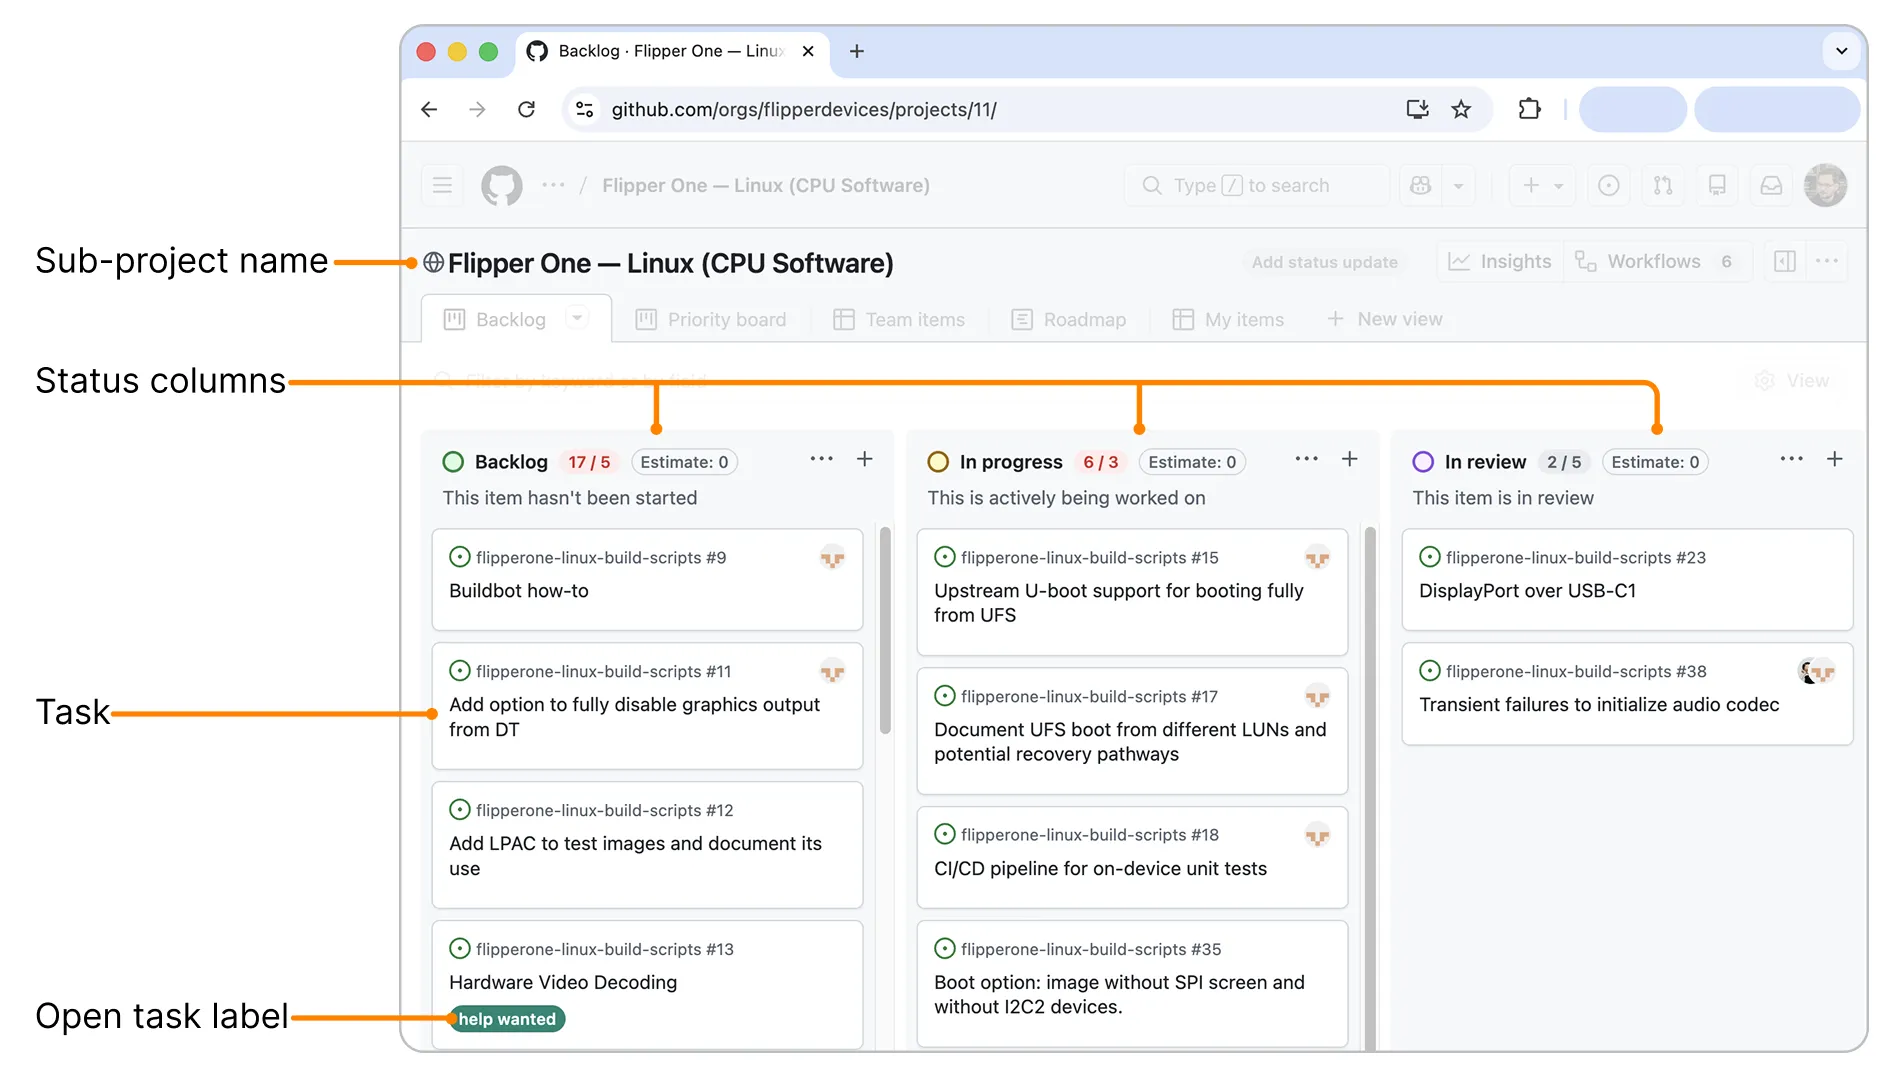Image resolution: width=1900 pixels, height=1077 pixels.
Task: Open In progress column ellipsis menu
Action: pyautogui.click(x=1307, y=459)
